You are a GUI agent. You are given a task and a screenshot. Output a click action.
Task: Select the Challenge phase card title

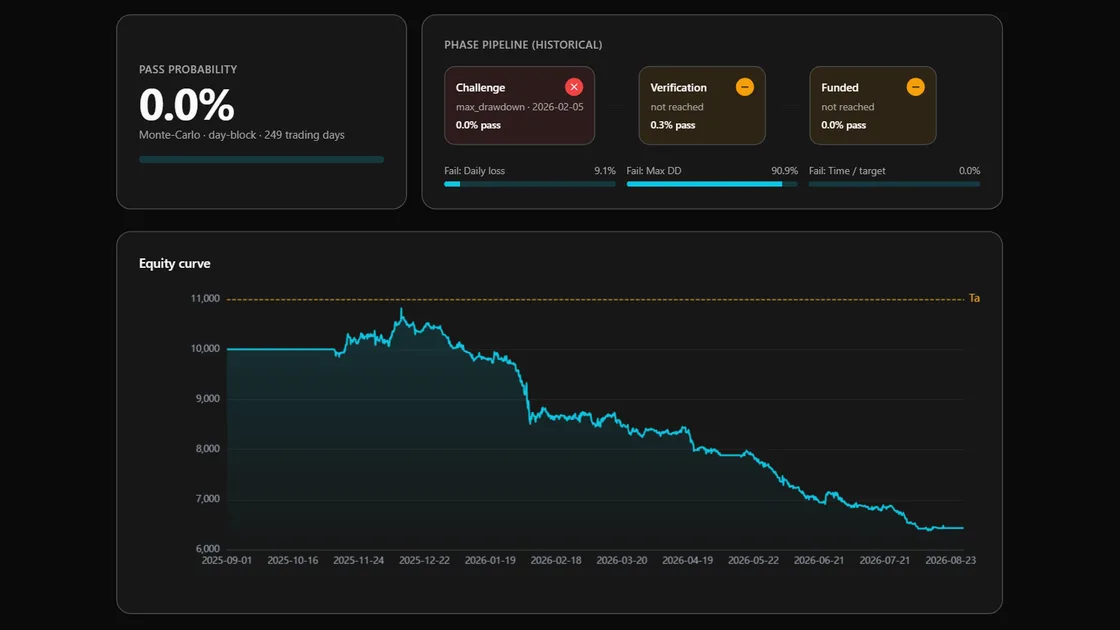[480, 87]
